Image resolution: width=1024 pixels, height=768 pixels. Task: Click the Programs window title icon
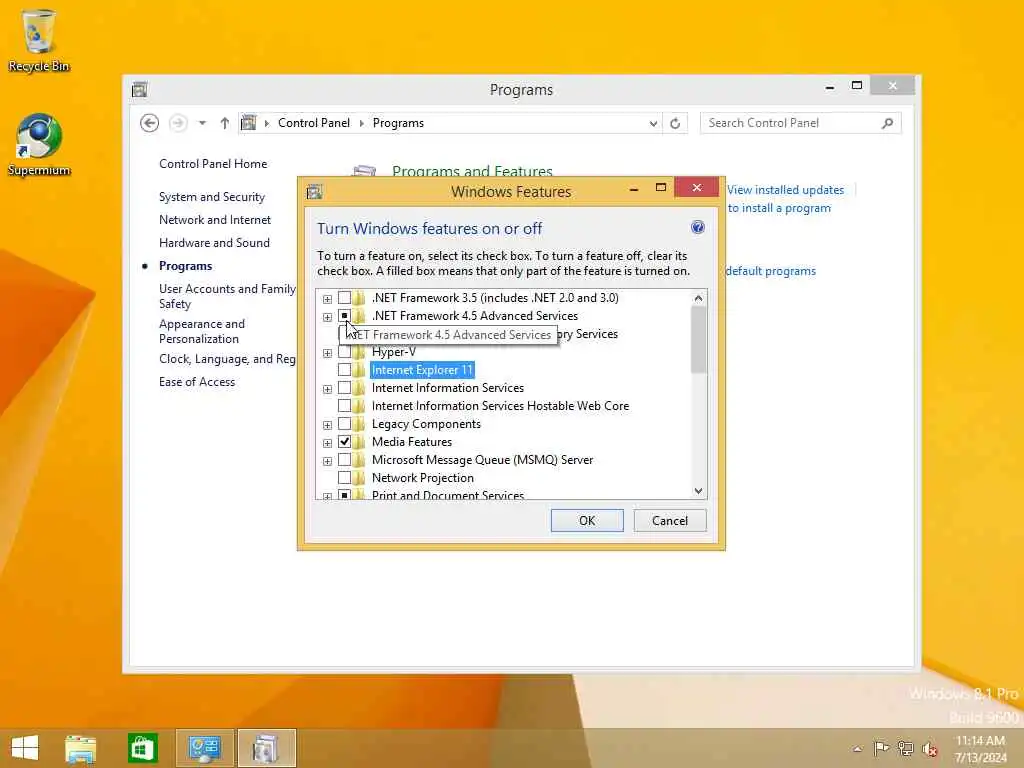coord(140,89)
